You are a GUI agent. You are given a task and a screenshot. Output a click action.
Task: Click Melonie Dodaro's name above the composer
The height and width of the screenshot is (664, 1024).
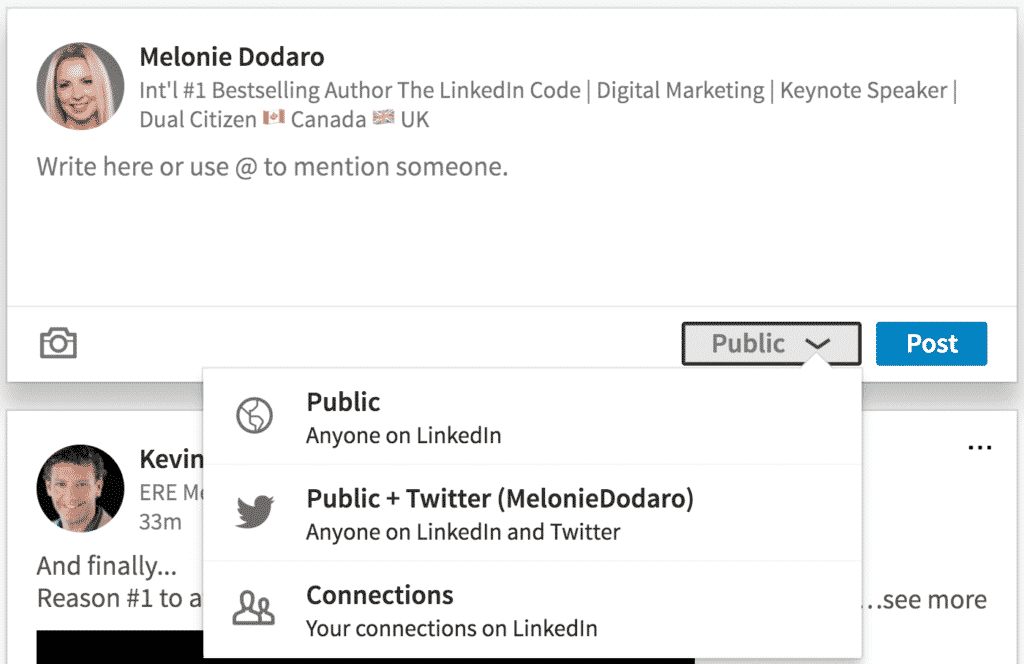click(x=232, y=57)
